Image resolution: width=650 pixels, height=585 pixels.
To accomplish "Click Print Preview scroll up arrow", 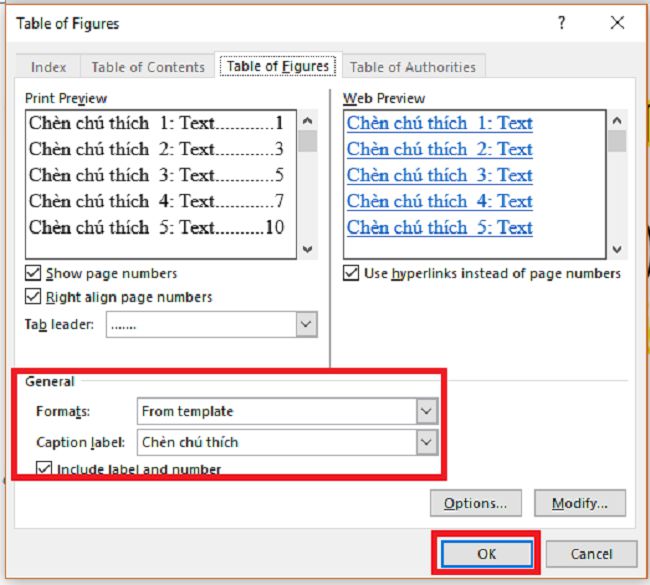I will click(308, 121).
